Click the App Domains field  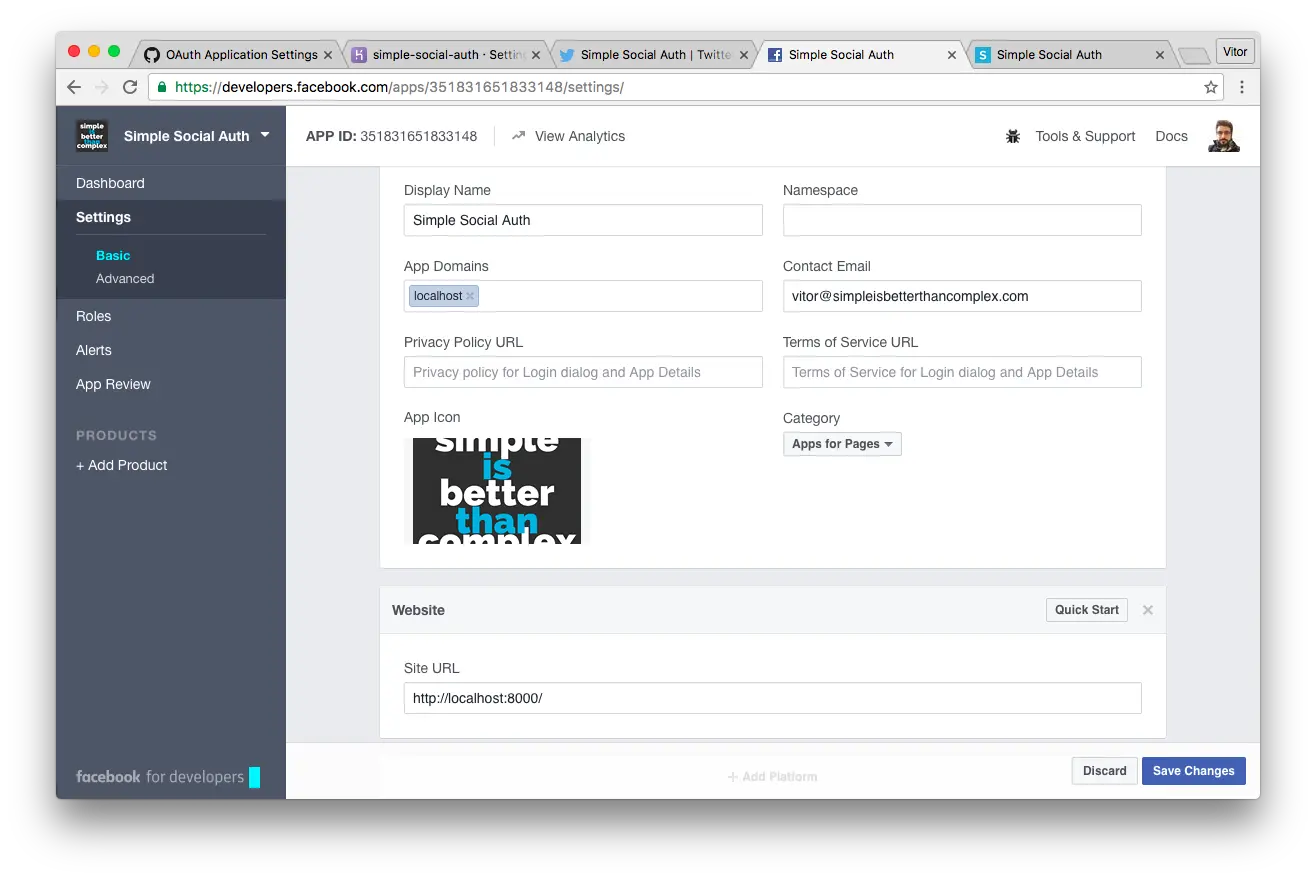pyautogui.click(x=583, y=296)
